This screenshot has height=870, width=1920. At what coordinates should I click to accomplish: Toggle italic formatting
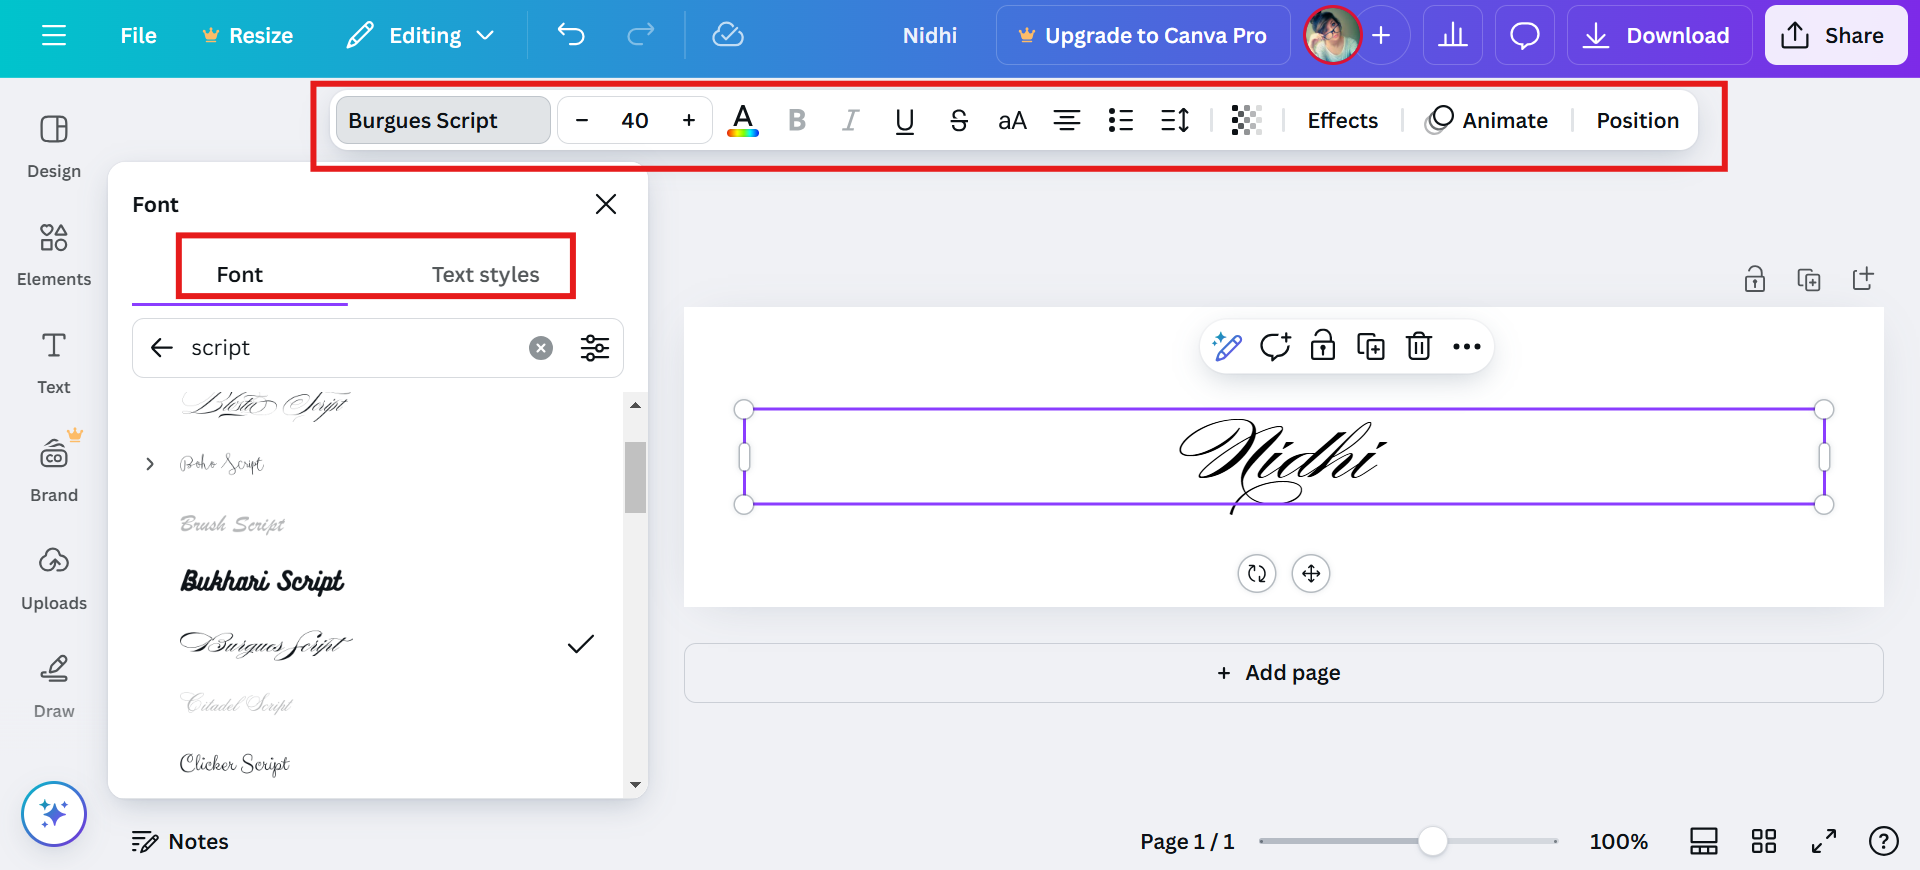[851, 121]
